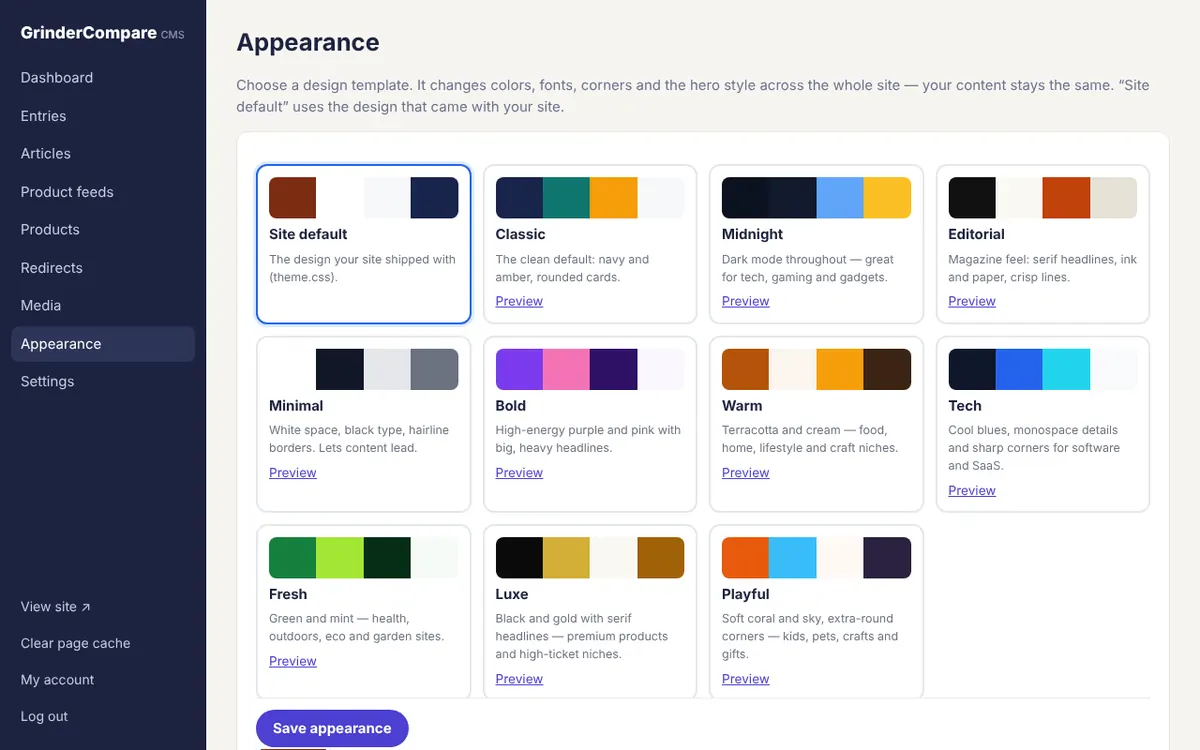
Task: Preview the Playful template
Action: (746, 679)
